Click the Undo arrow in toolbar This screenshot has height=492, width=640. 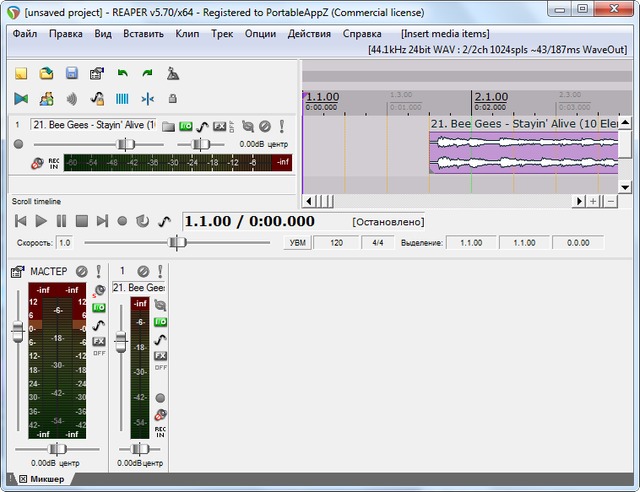123,74
